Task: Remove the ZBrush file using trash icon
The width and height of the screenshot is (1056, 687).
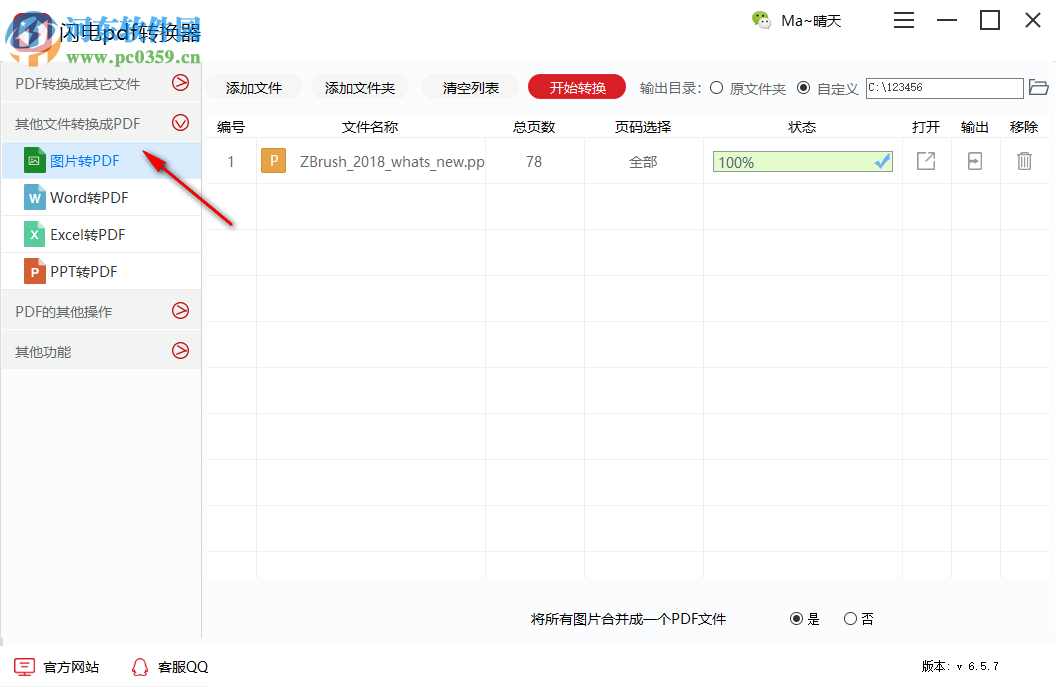Action: tap(1024, 160)
